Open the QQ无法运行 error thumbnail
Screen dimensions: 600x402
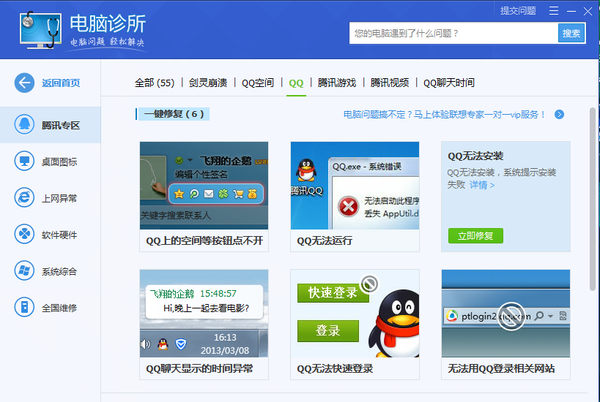355,186
